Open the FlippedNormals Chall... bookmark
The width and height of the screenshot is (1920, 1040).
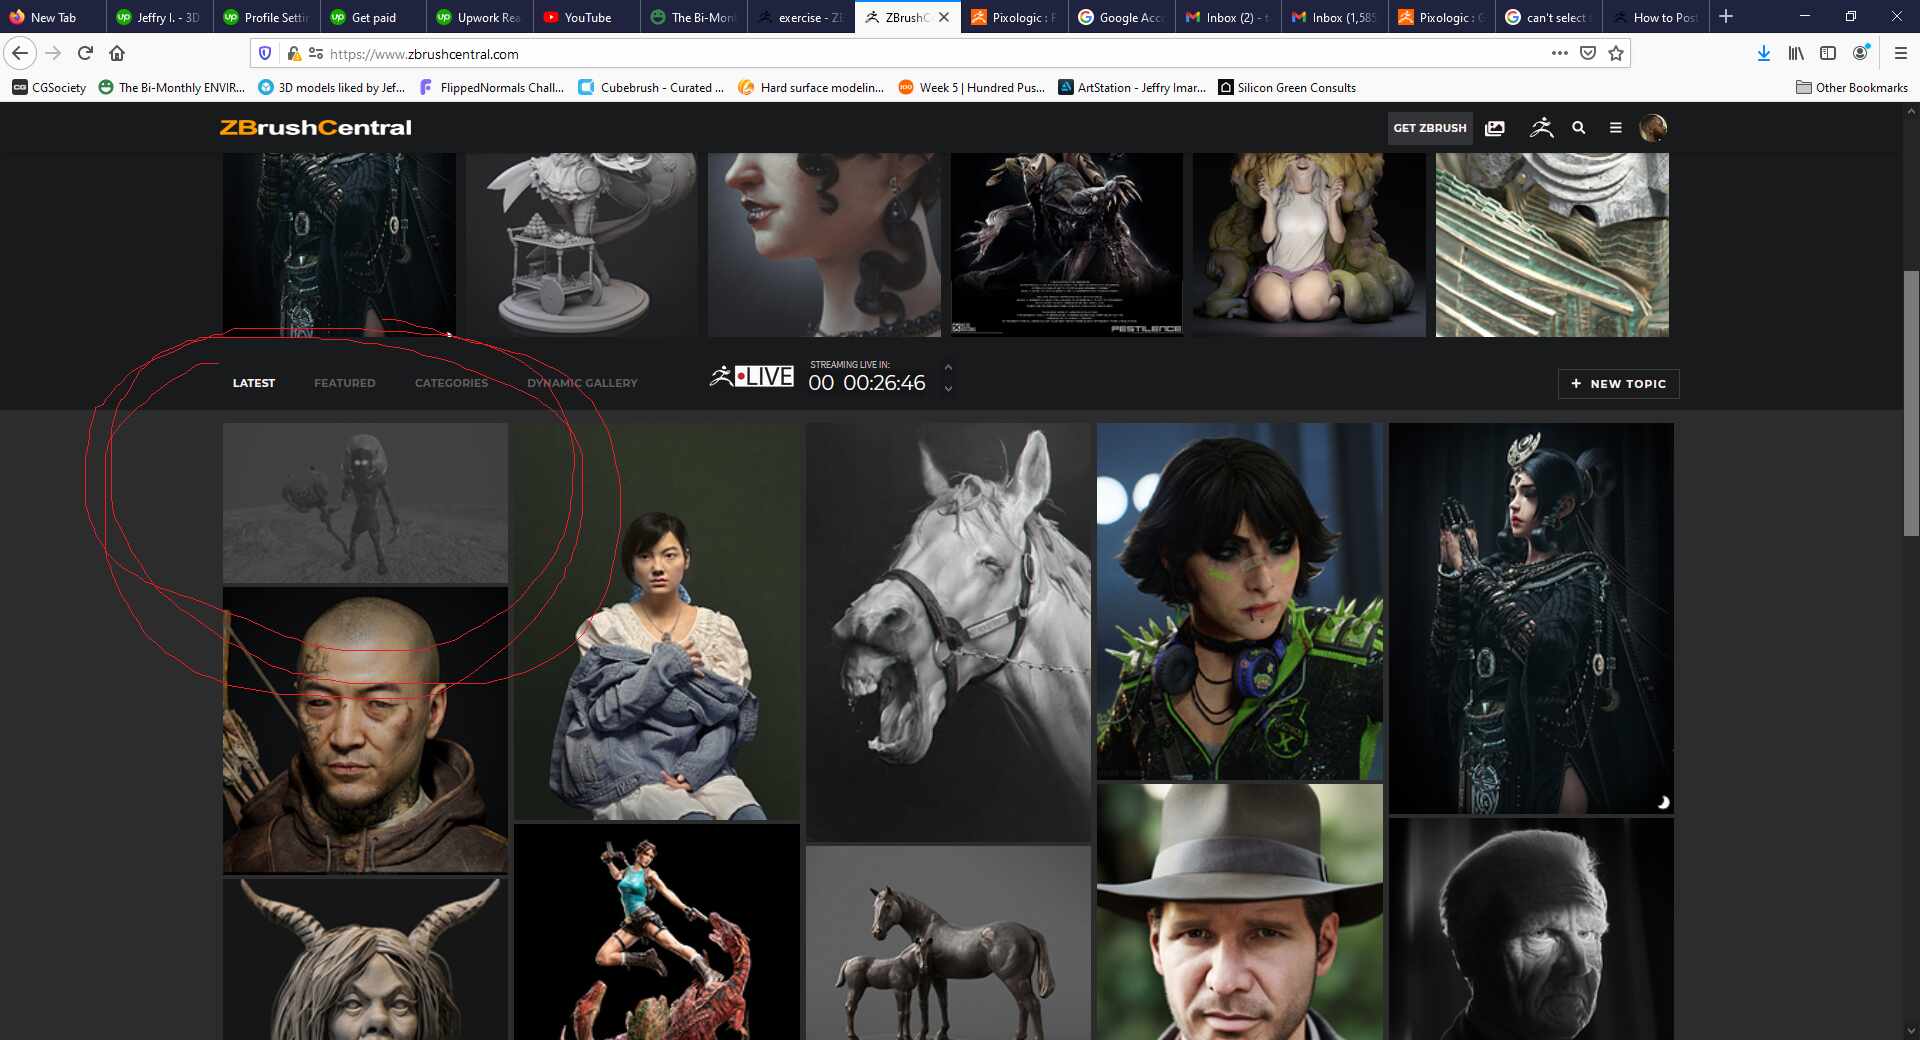491,88
